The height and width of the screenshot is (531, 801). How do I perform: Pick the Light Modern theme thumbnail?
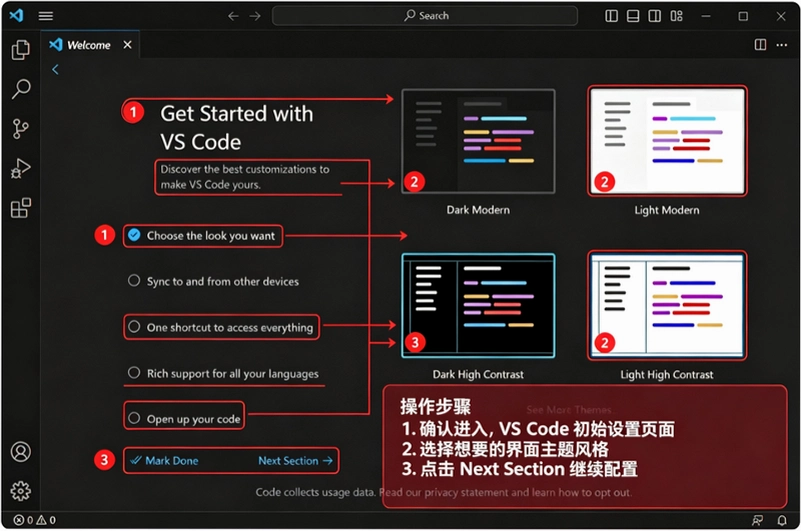[x=667, y=141]
